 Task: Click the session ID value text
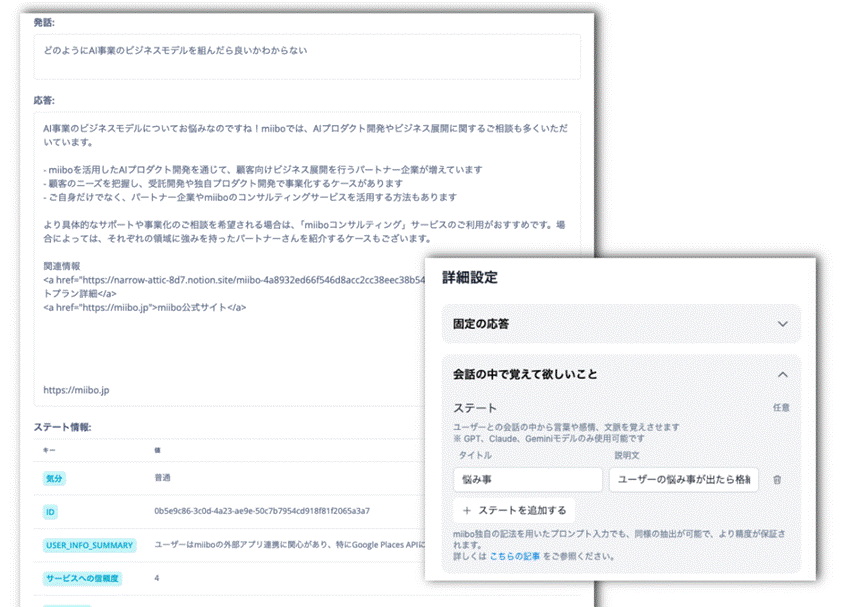(262, 511)
